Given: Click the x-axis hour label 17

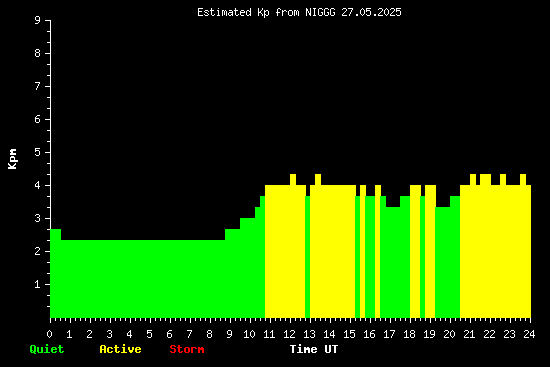Looking at the screenshot, I should pos(389,334).
